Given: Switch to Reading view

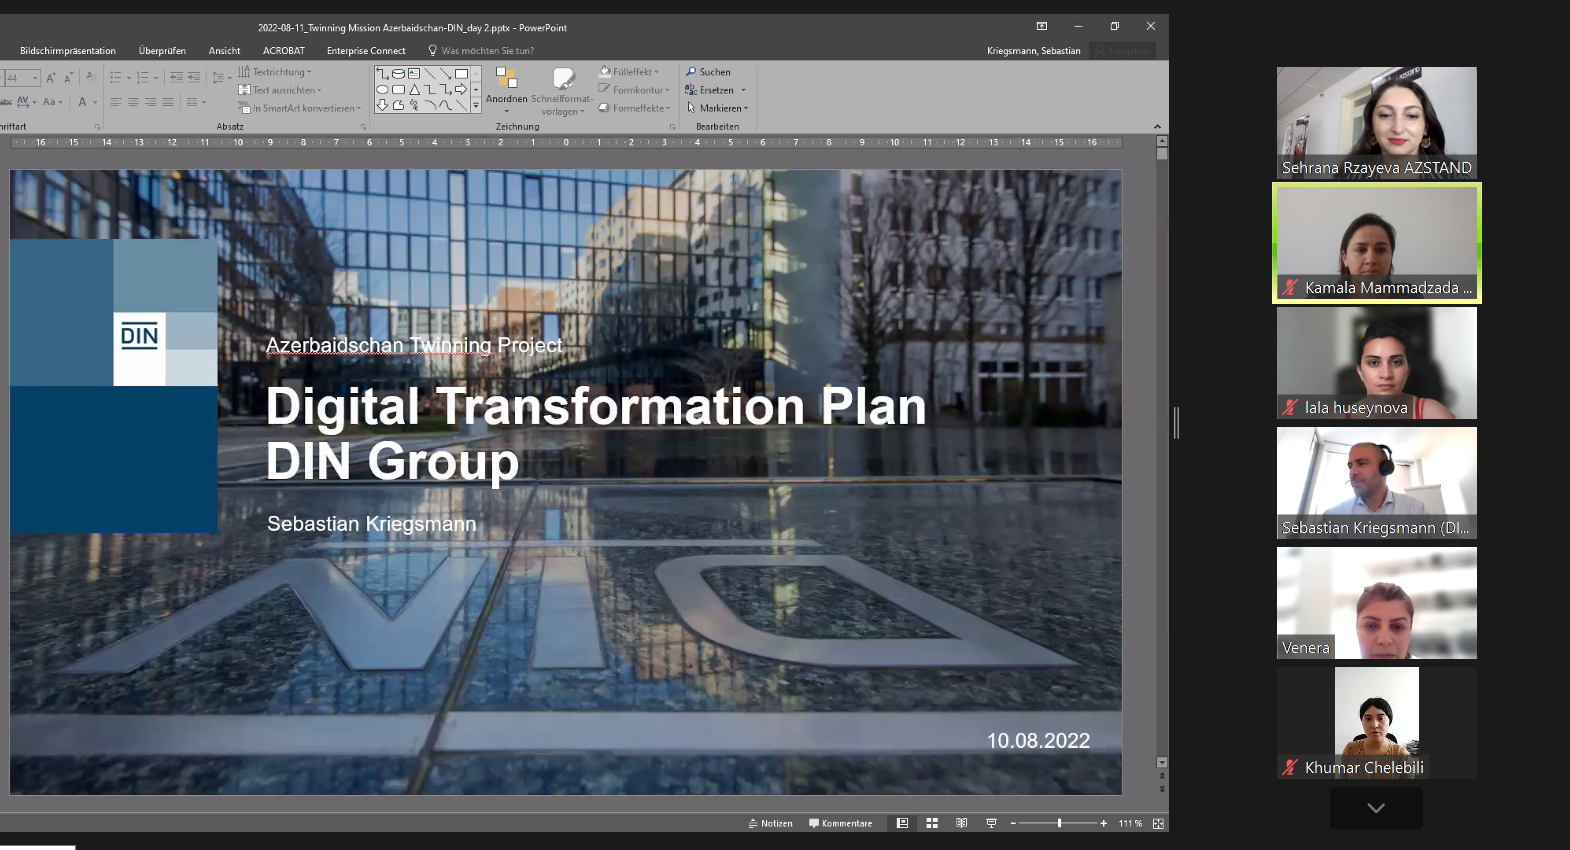Looking at the screenshot, I should (962, 824).
